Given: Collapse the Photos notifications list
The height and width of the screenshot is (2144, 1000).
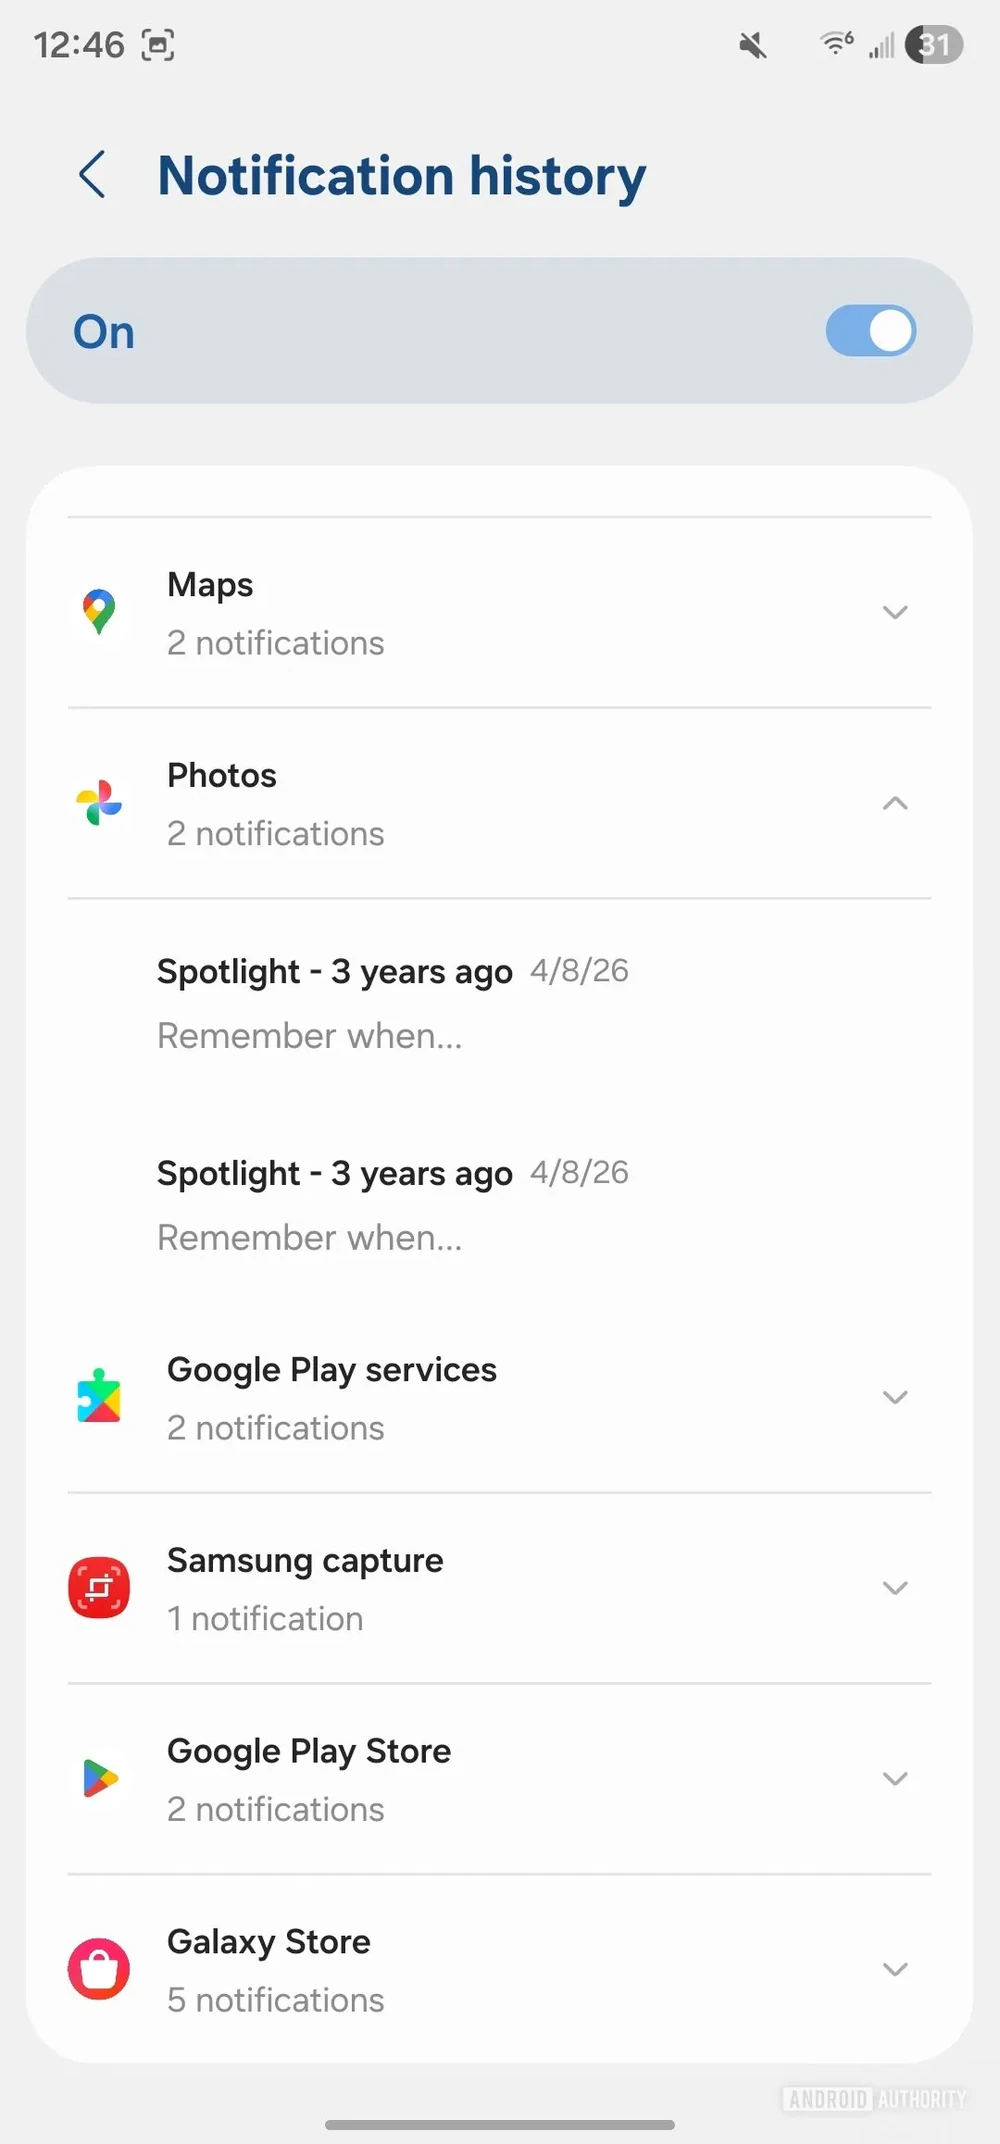Looking at the screenshot, I should click(895, 803).
